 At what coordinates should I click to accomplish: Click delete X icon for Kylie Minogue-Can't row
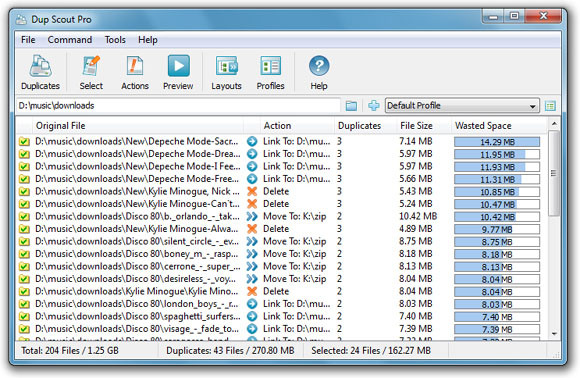tap(252, 204)
